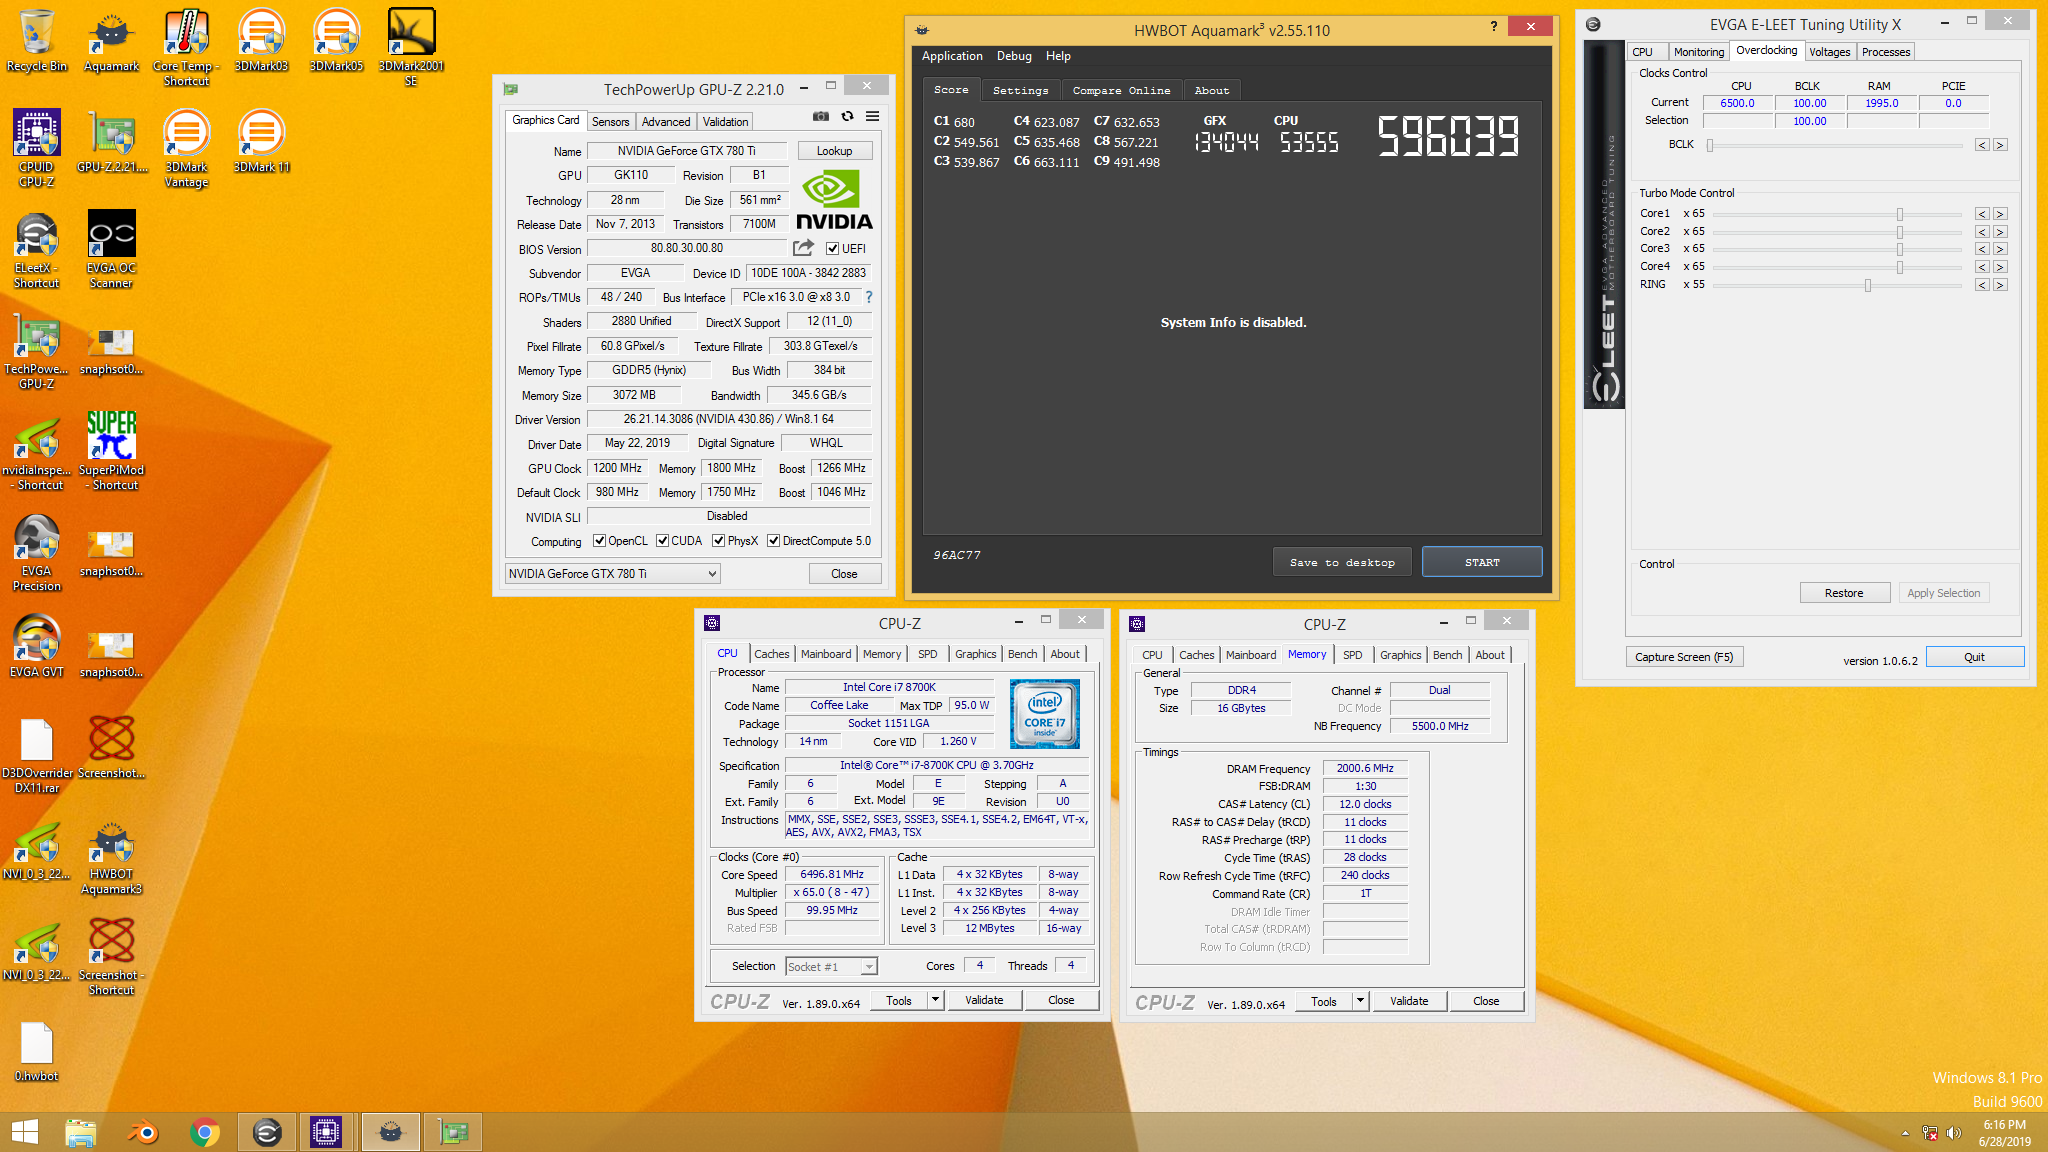This screenshot has width=2048, height=1152.
Task: Switch to Sensors tab in GPU-Z
Action: [x=610, y=122]
